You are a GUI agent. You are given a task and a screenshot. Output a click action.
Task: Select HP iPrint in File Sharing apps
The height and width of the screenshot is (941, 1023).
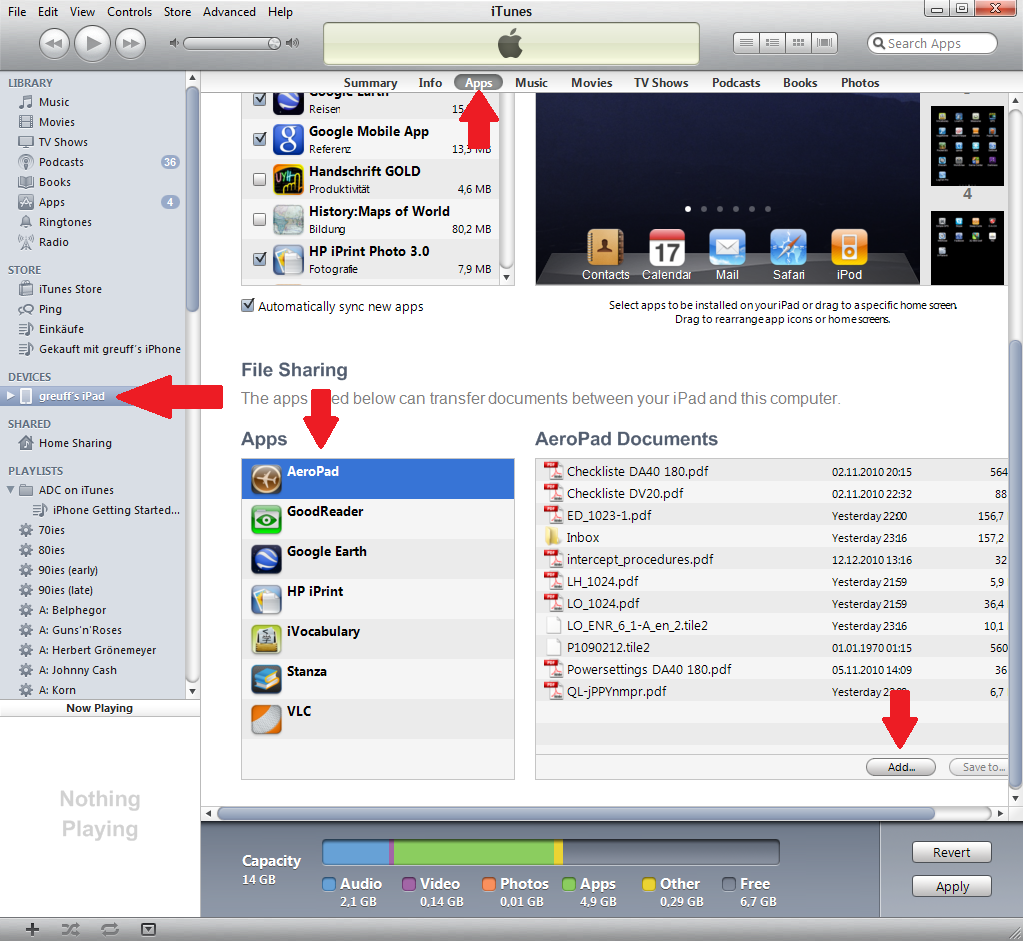click(x=378, y=599)
